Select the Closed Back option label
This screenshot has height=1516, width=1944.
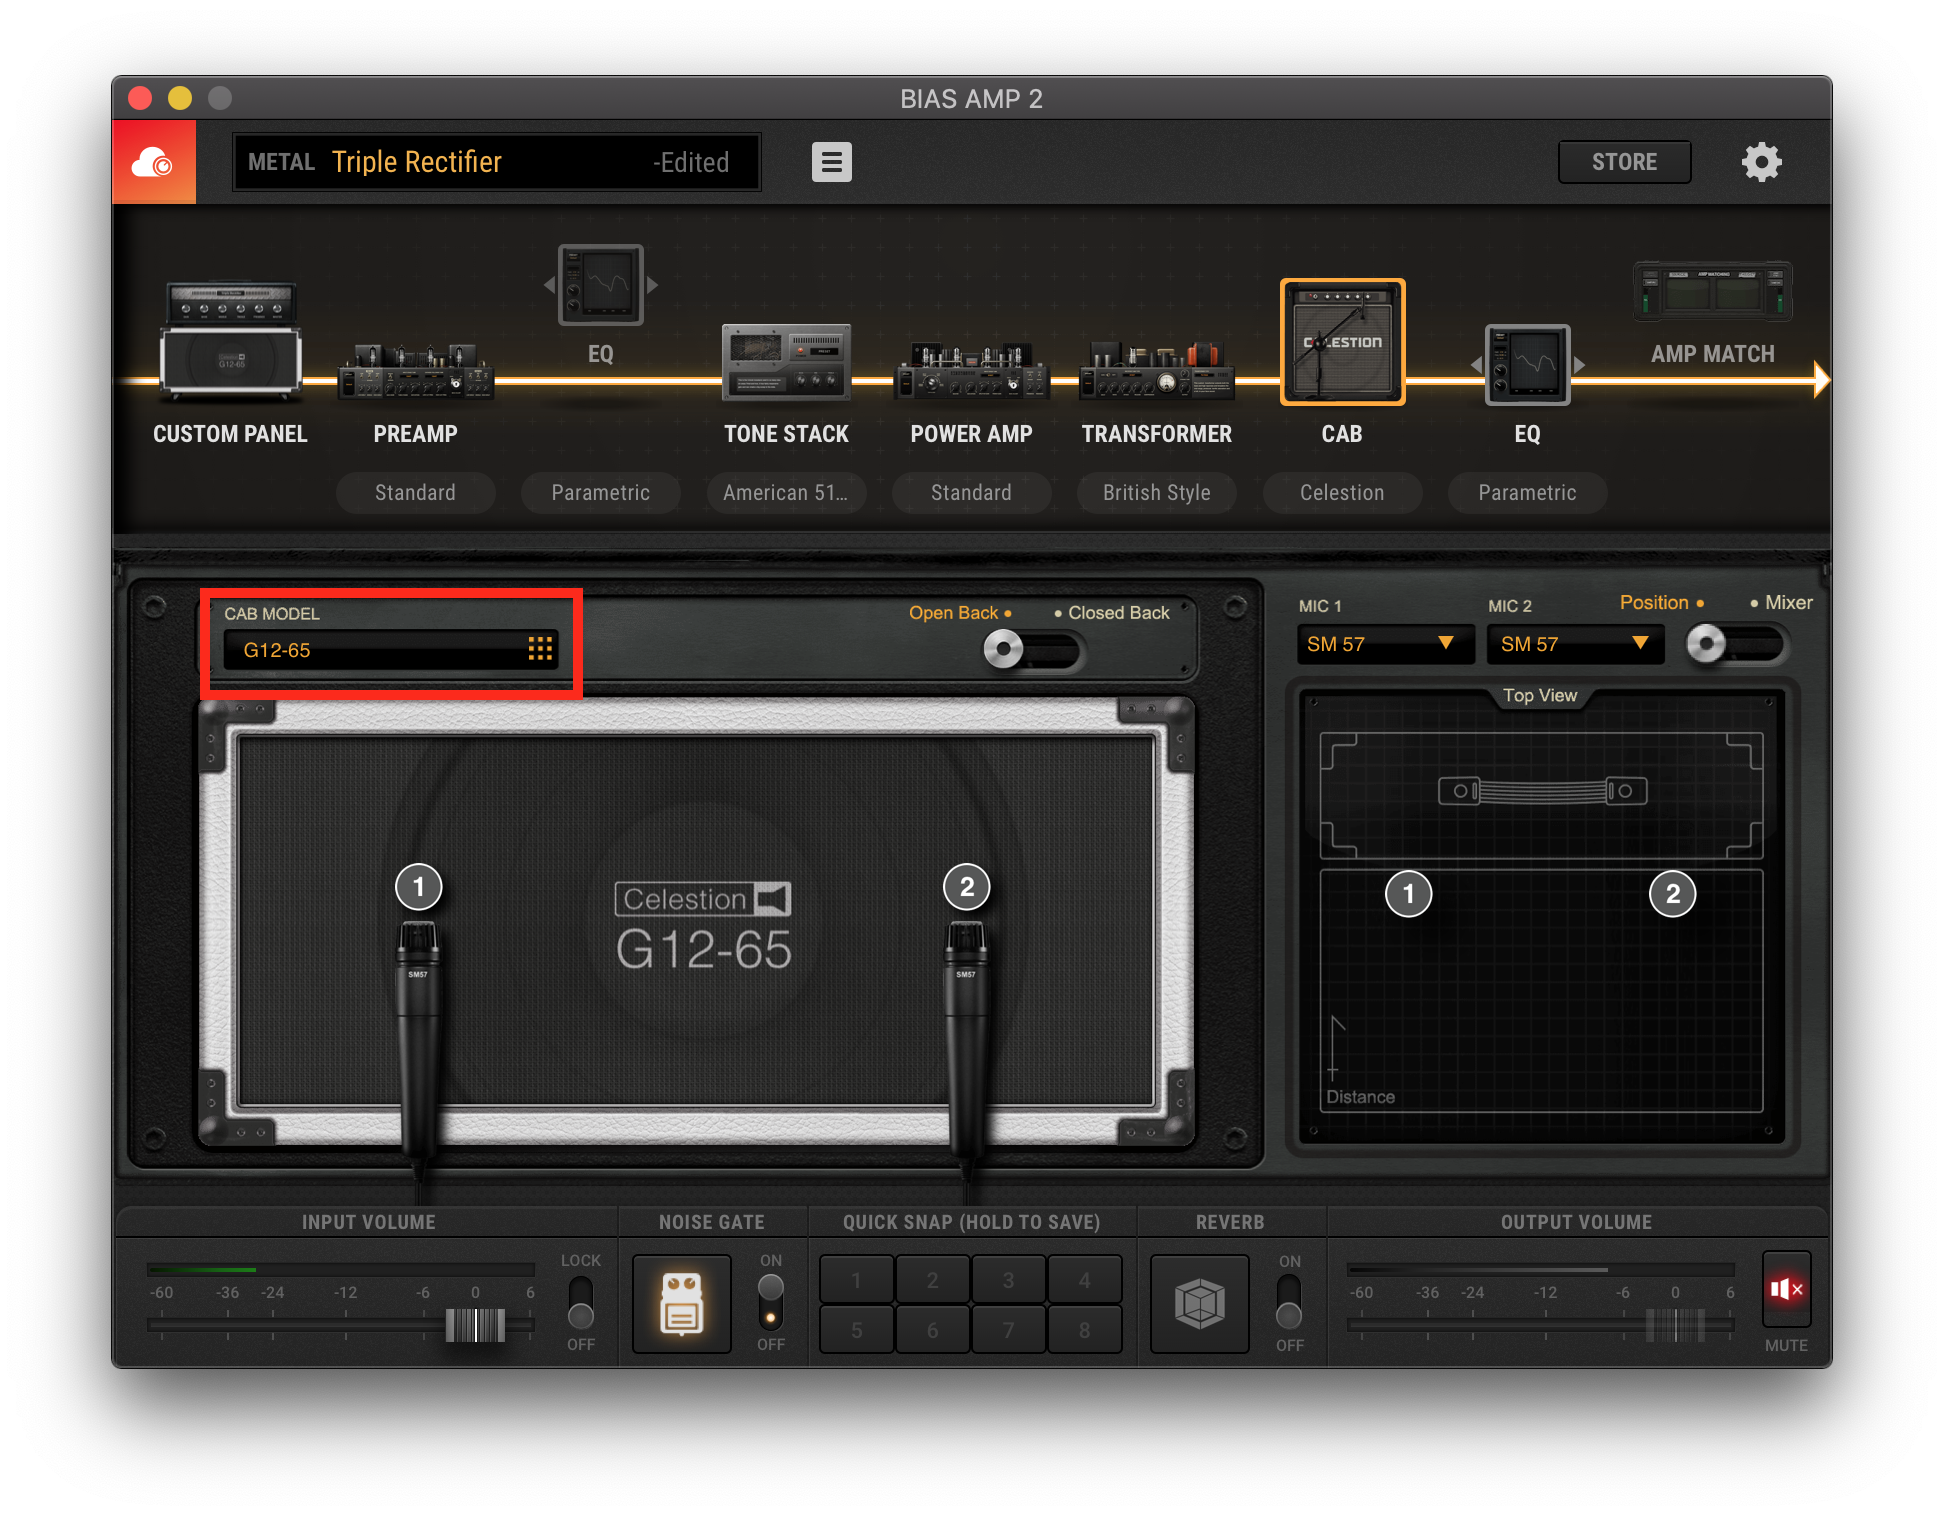pyautogui.click(x=1118, y=613)
